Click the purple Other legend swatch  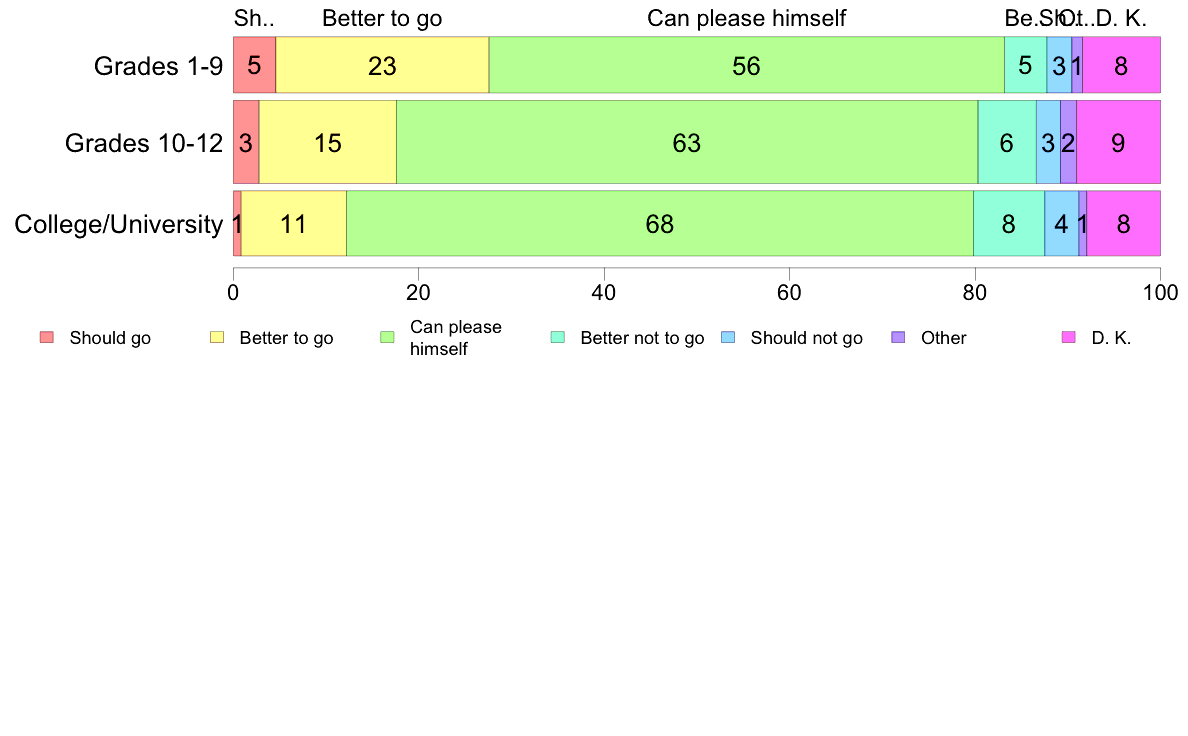pyautogui.click(x=899, y=337)
